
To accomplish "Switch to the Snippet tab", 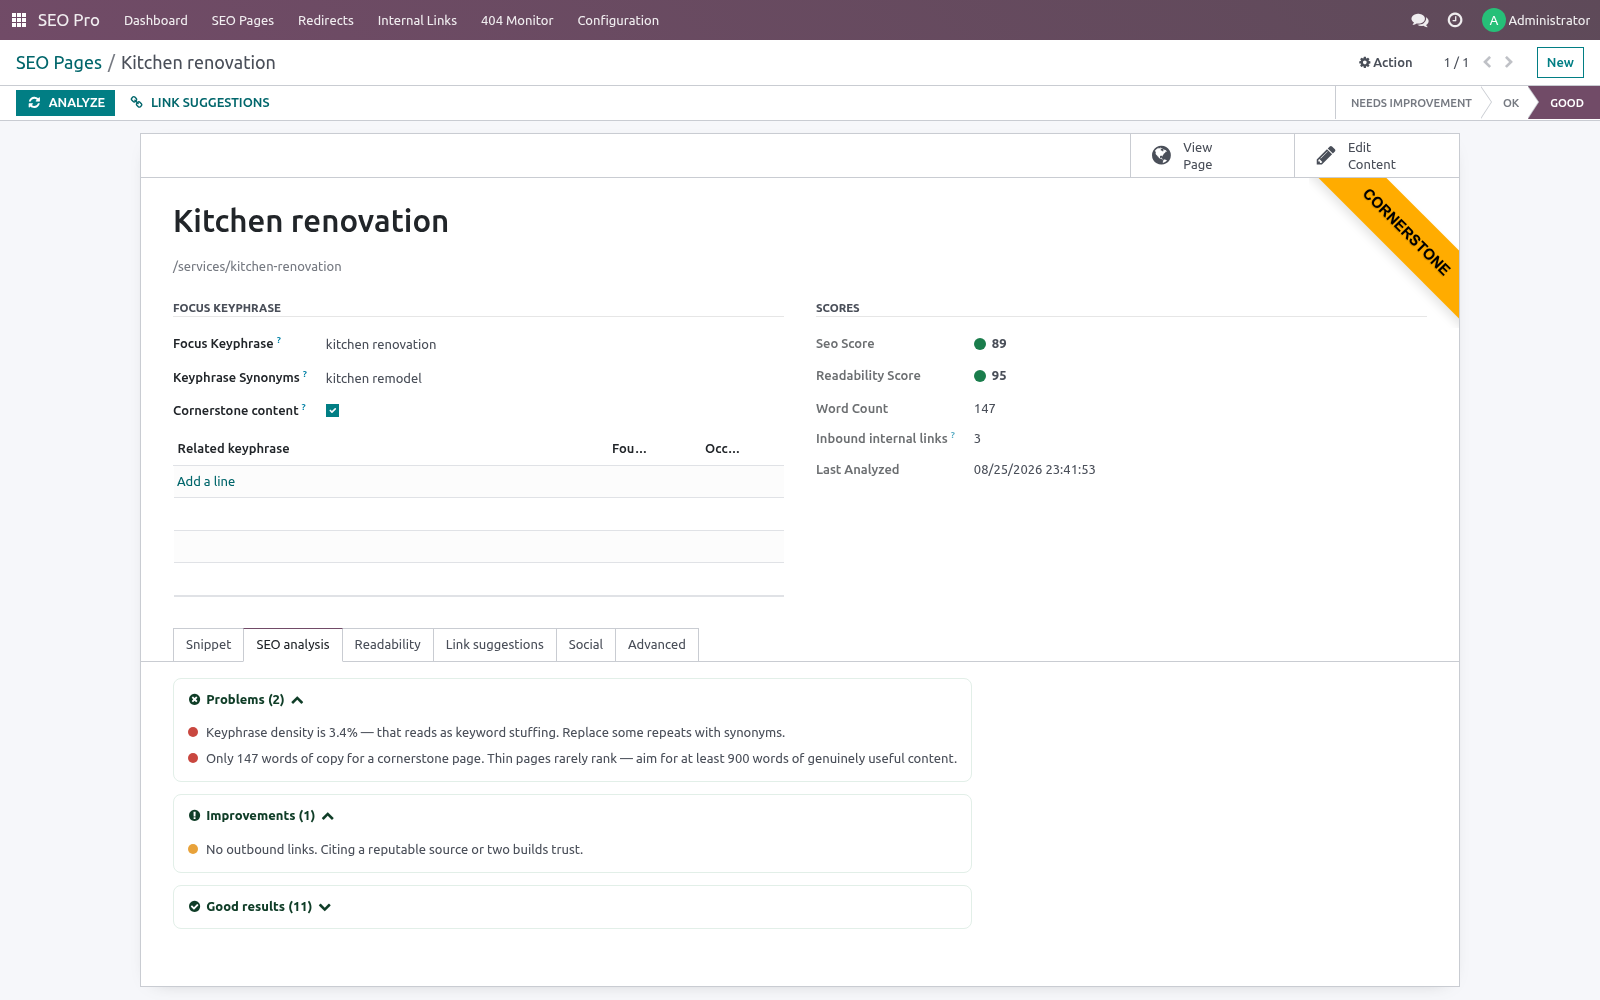I will click(x=208, y=645).
